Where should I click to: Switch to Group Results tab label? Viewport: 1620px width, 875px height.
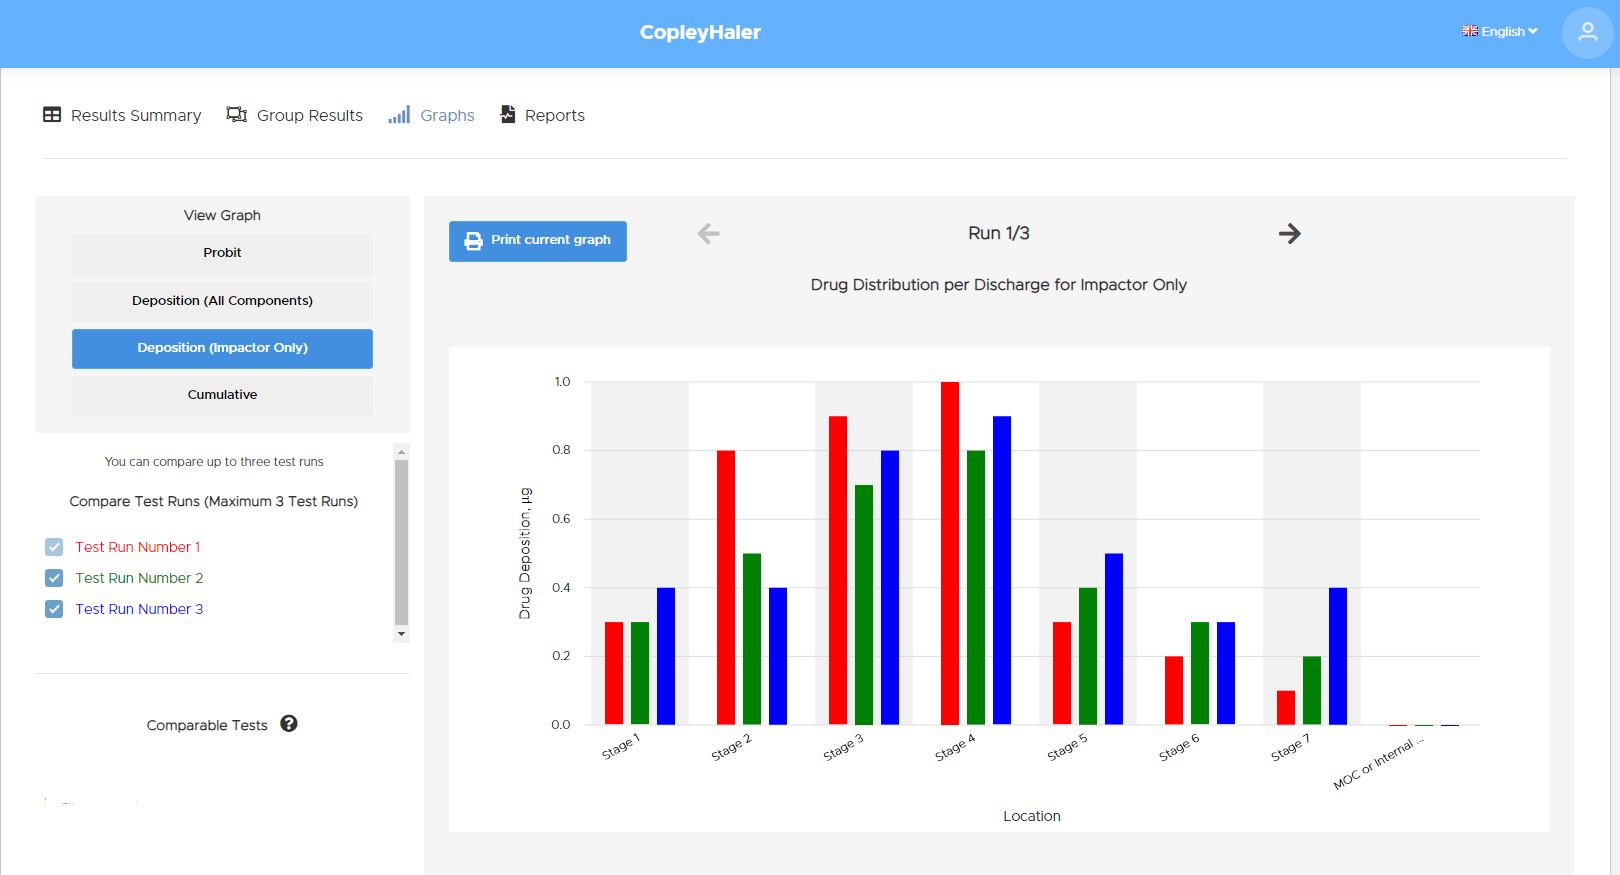click(309, 116)
